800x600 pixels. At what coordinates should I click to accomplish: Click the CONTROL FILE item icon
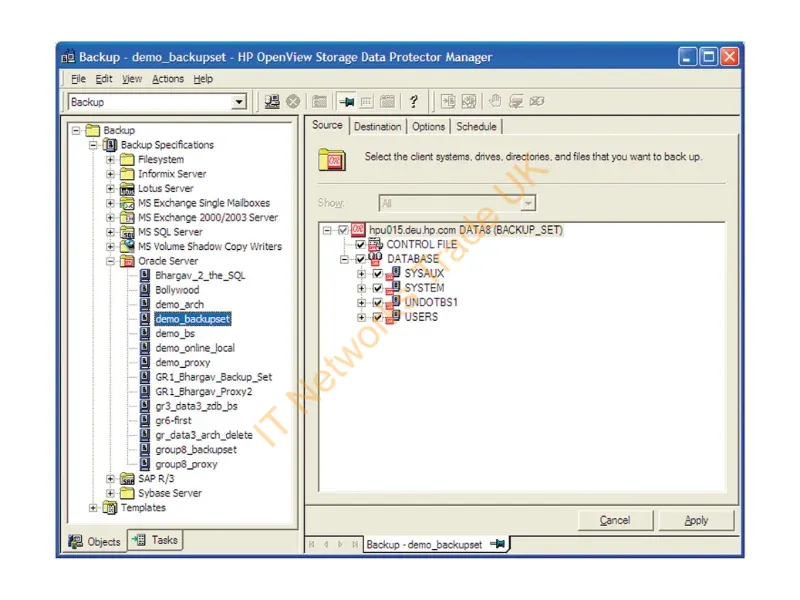[376, 244]
